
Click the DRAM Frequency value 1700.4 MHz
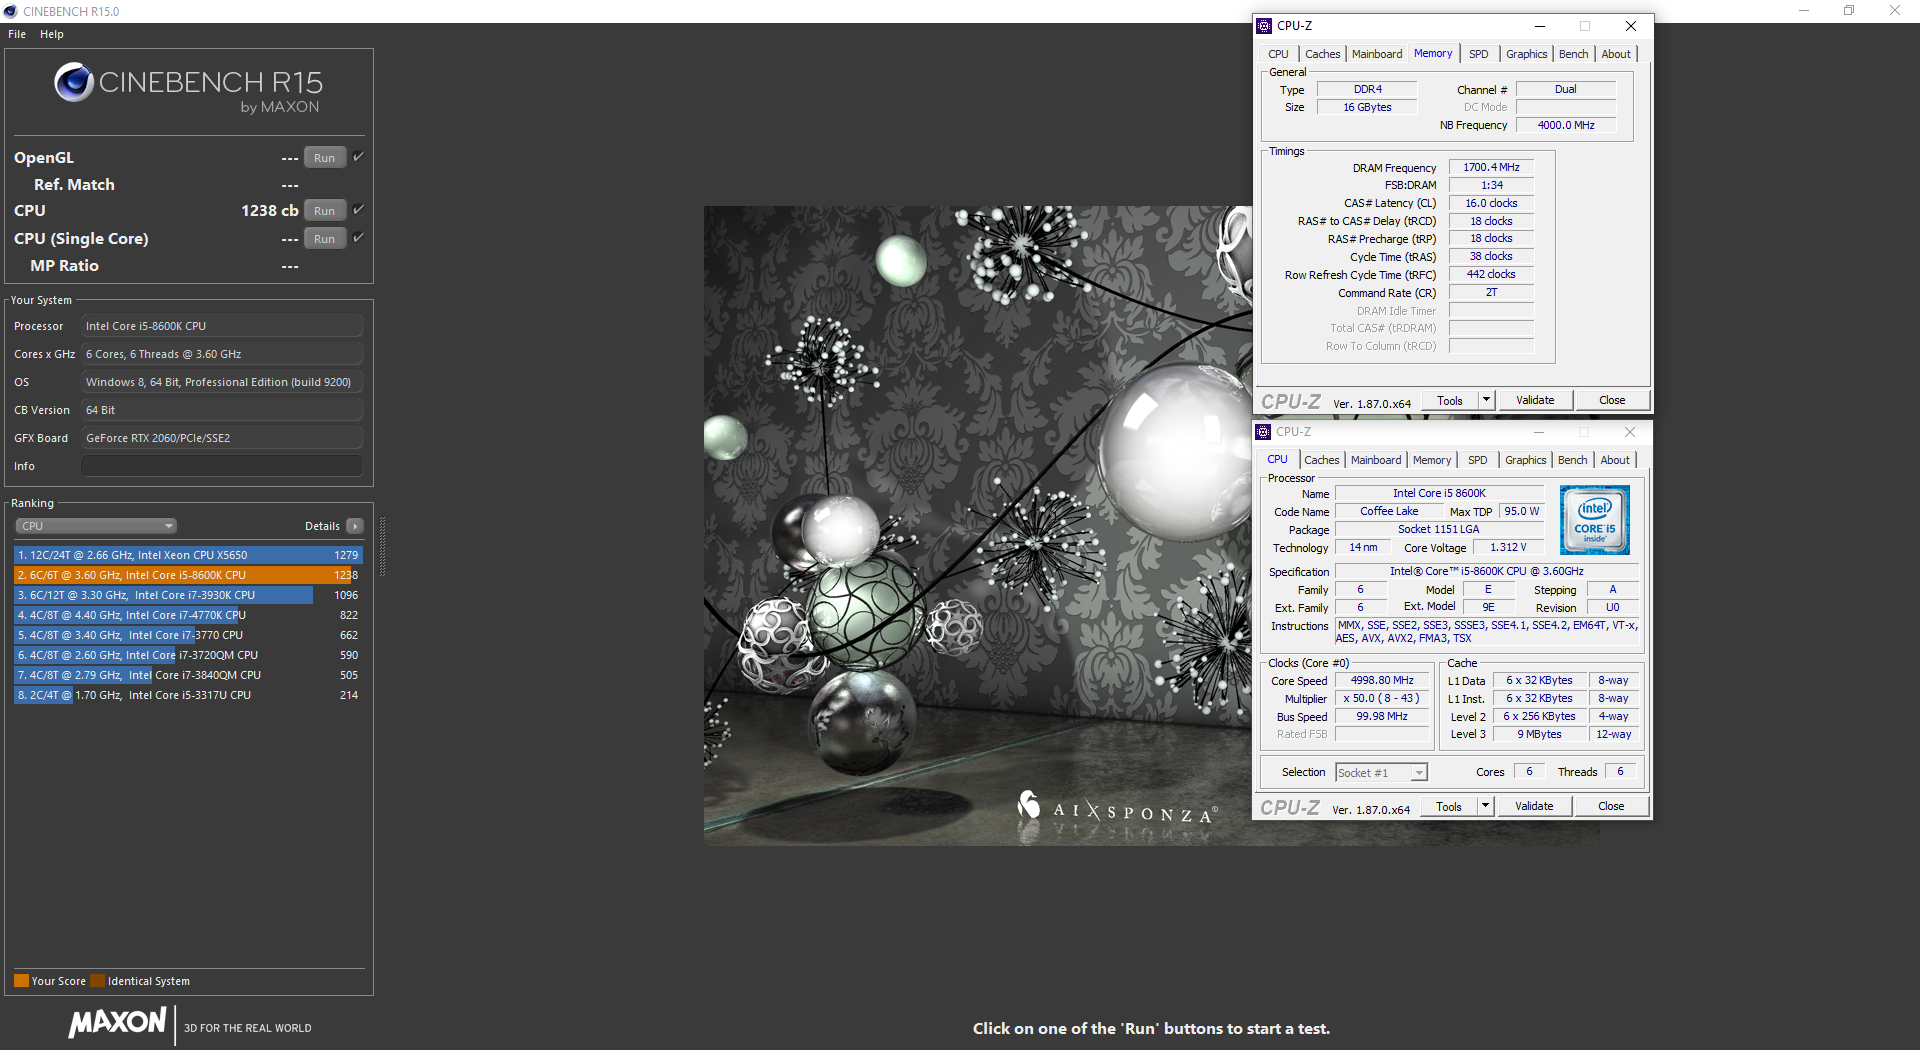[x=1491, y=167]
